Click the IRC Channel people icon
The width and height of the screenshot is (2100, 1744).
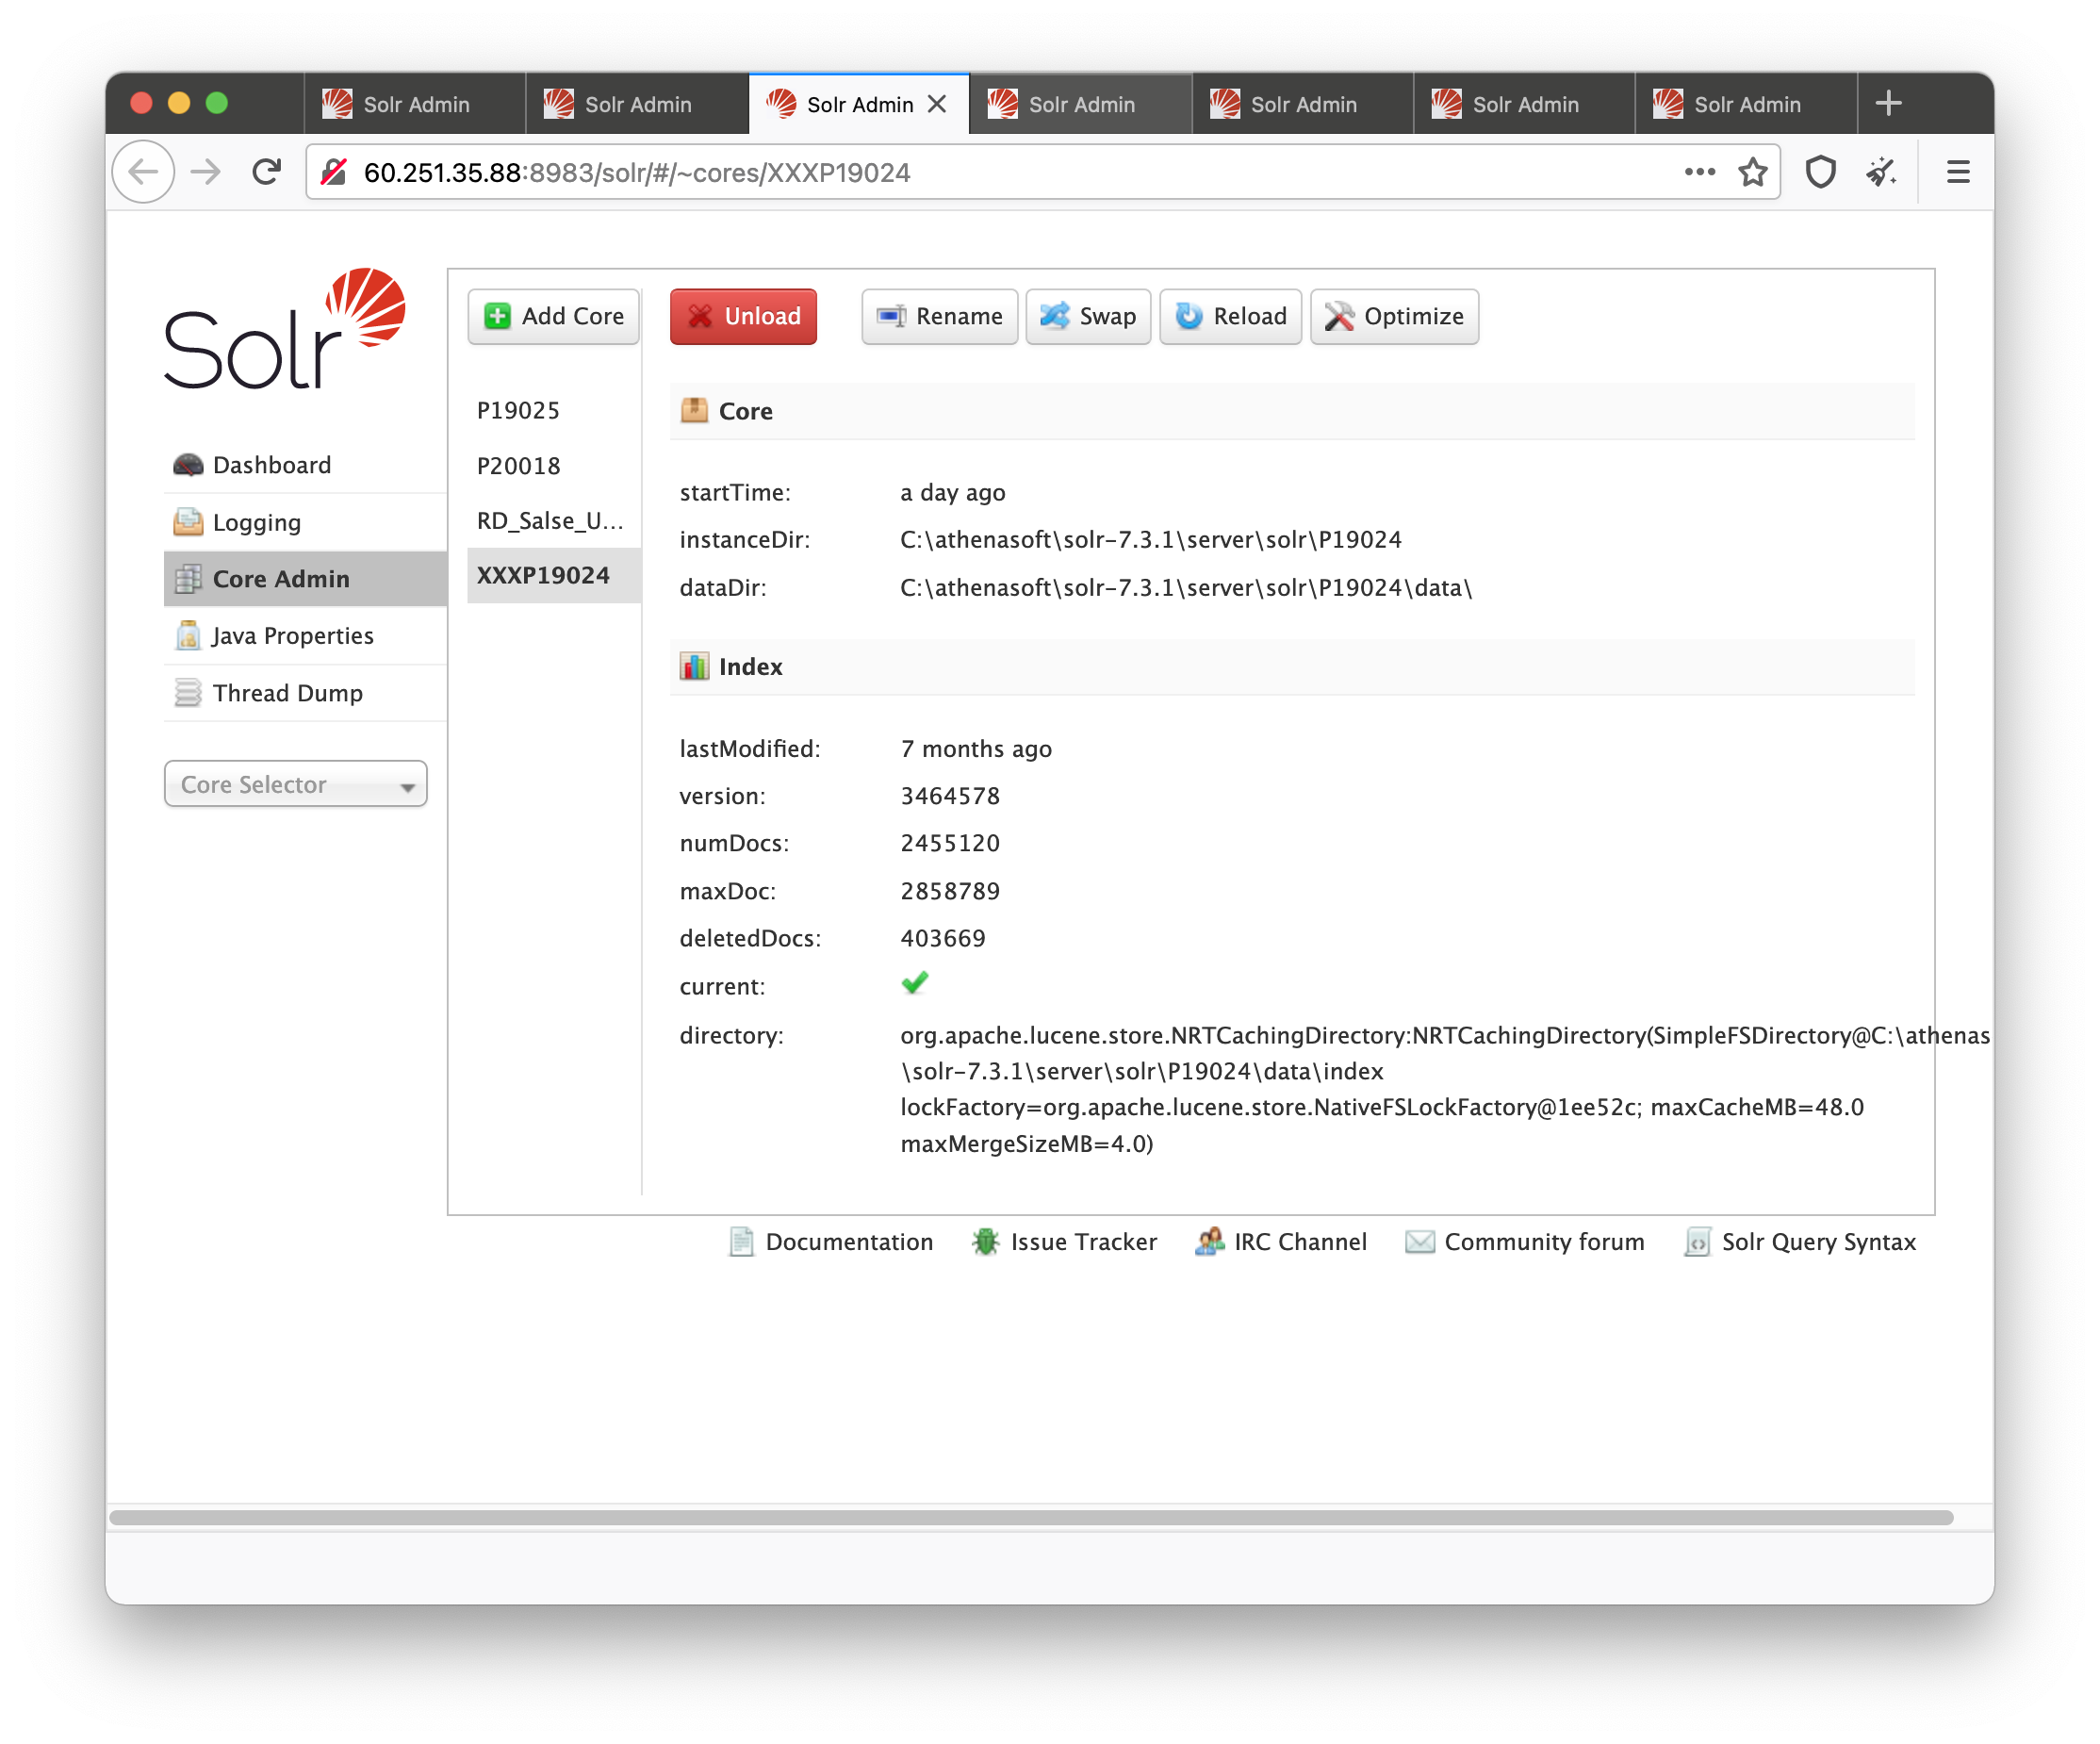[1210, 1241]
